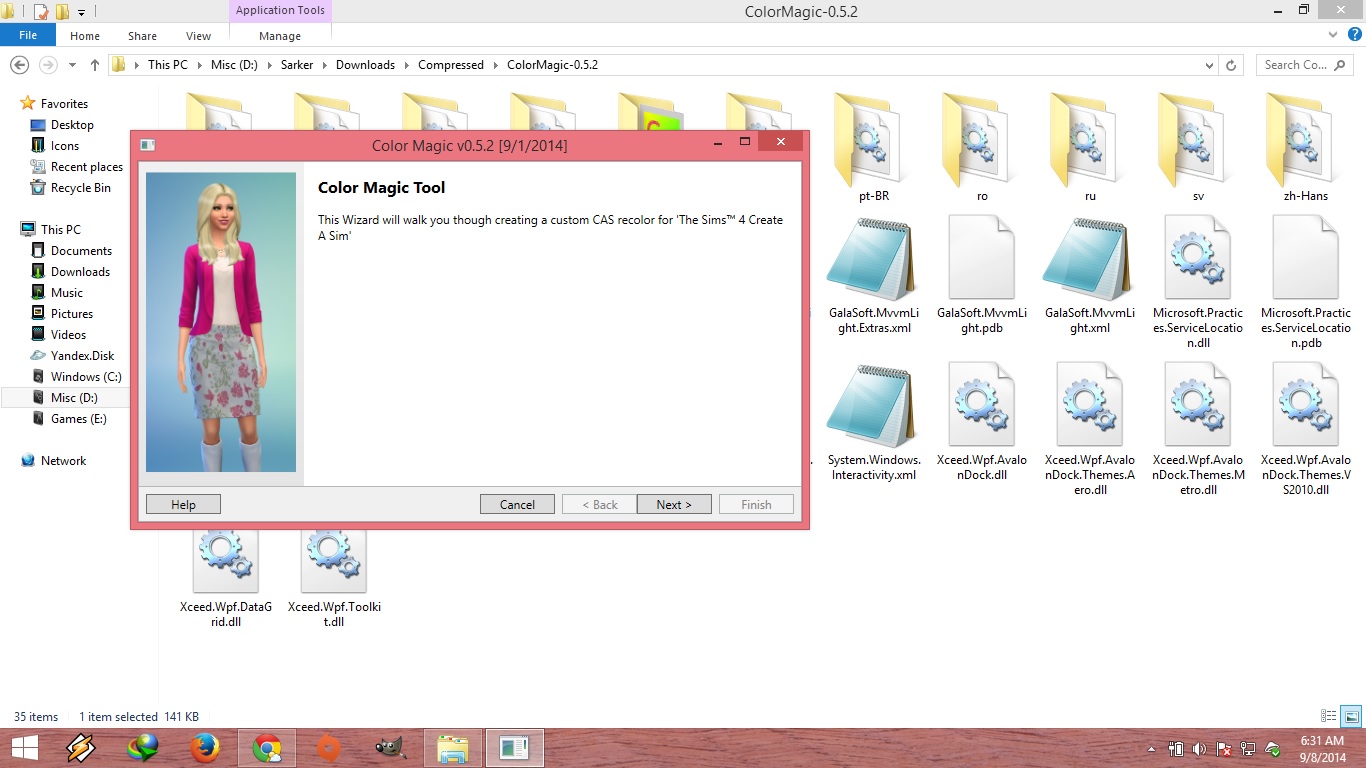Select Downloads under This PC
This screenshot has height=768, width=1366.
pyautogui.click(x=80, y=272)
